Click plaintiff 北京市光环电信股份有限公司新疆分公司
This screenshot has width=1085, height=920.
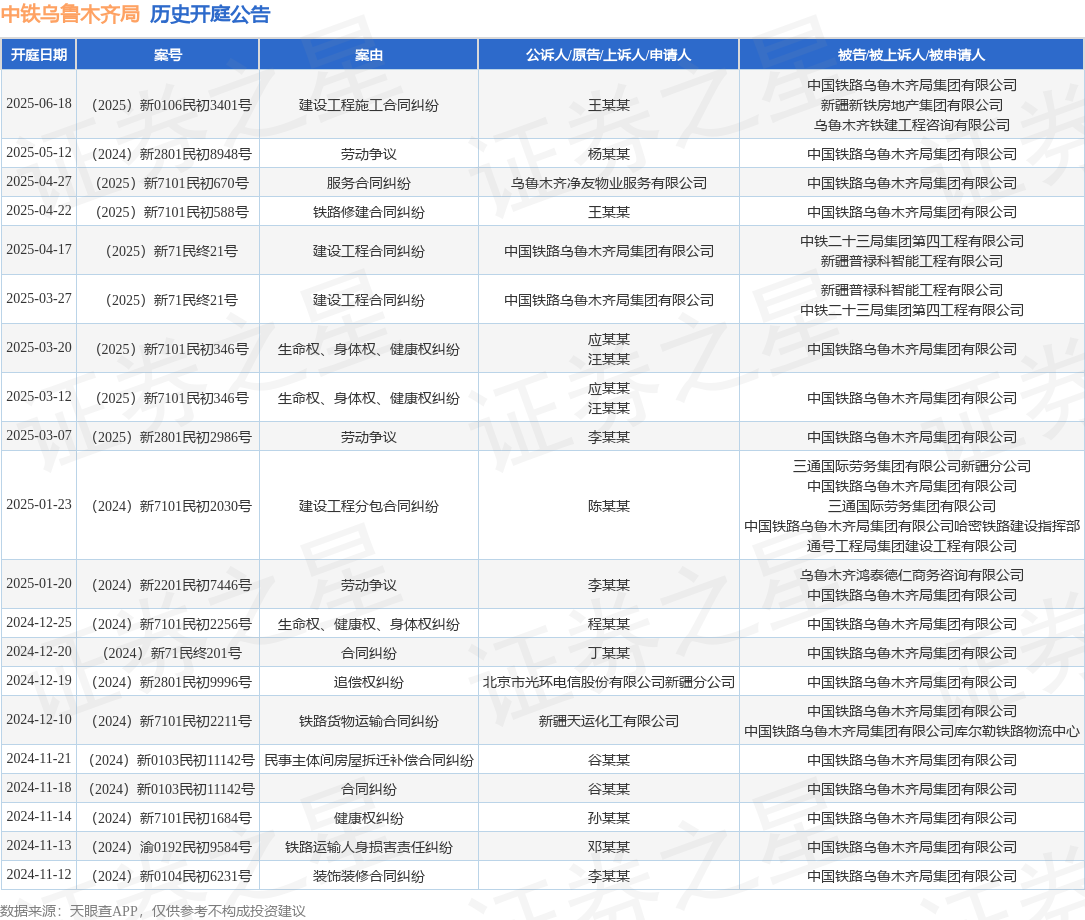(609, 682)
